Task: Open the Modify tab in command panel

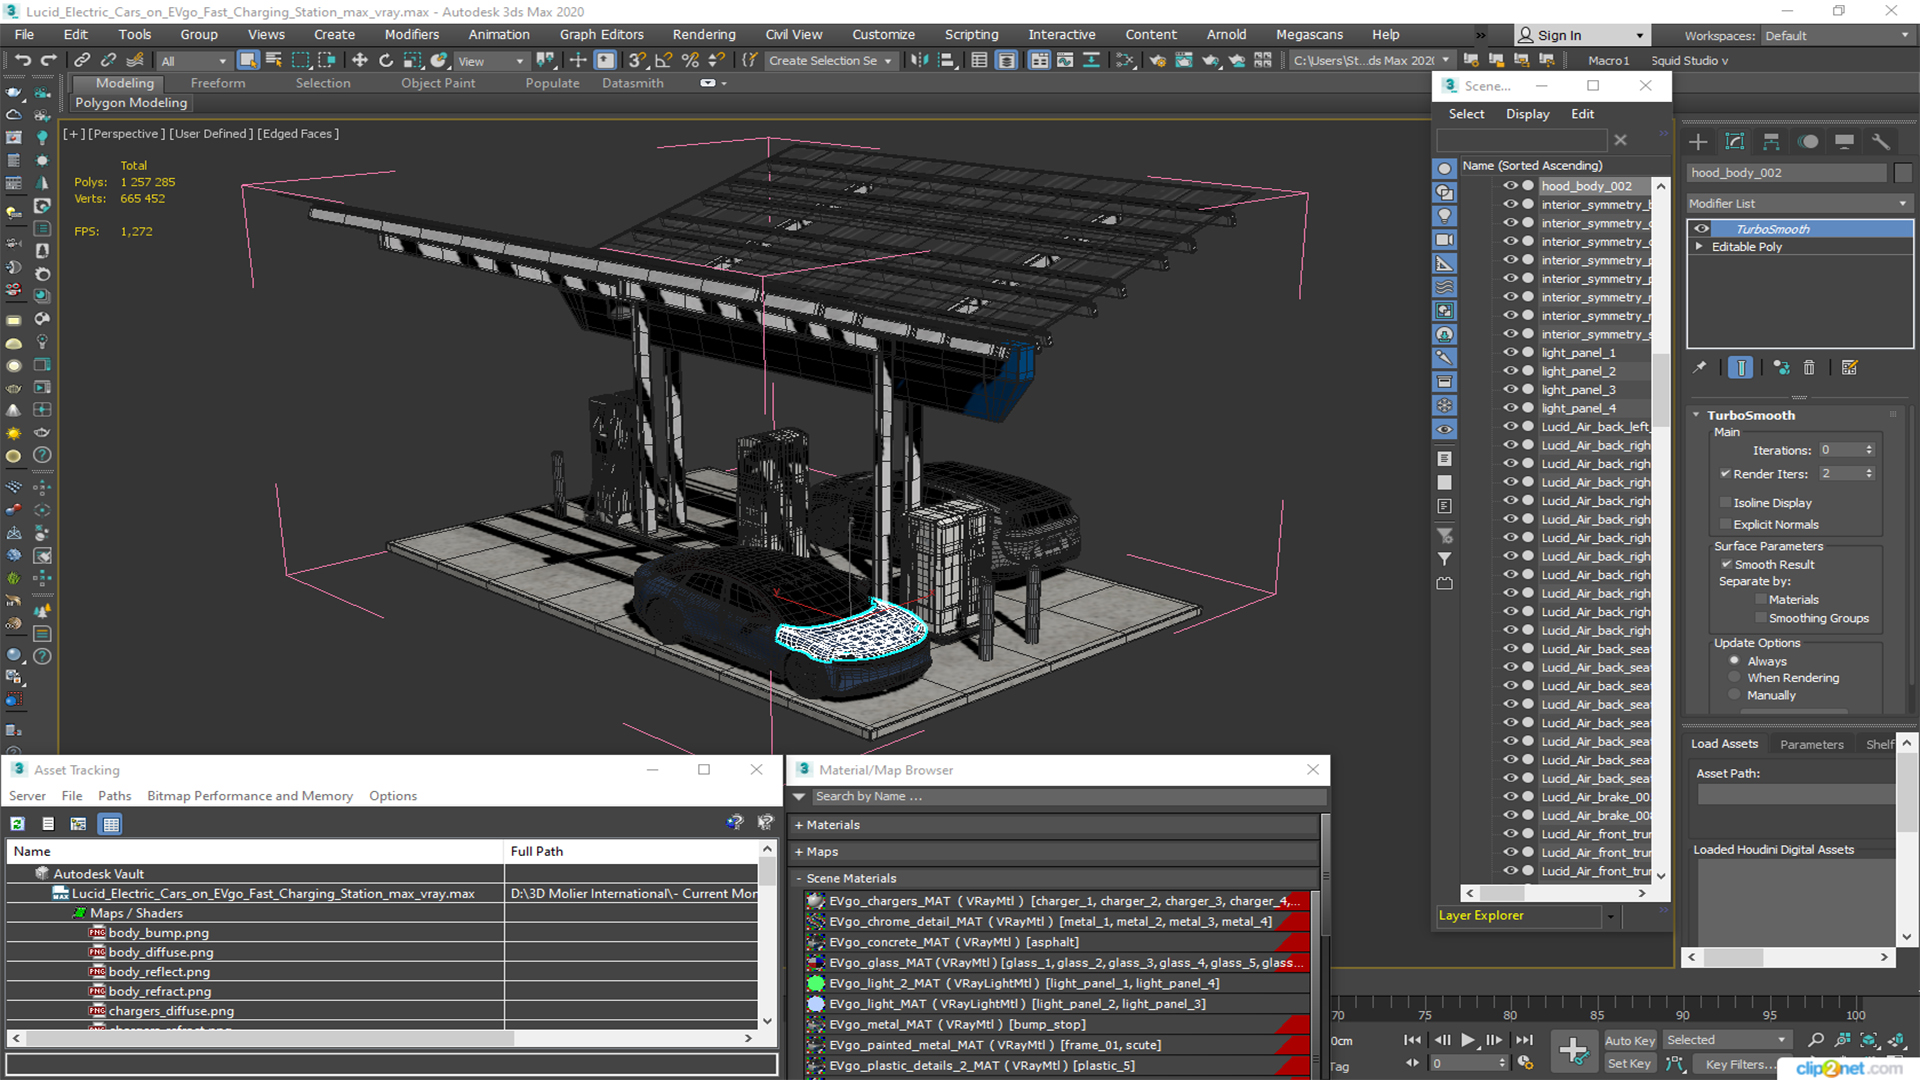Action: [1735, 142]
